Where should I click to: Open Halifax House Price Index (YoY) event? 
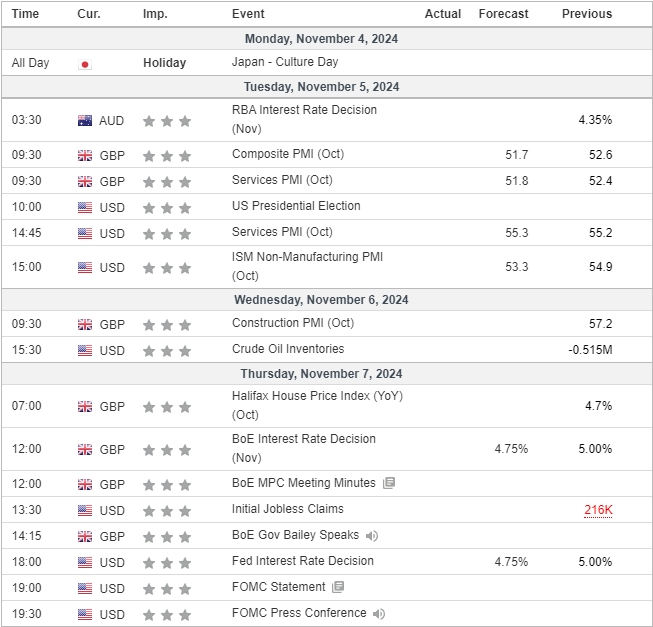tap(317, 405)
